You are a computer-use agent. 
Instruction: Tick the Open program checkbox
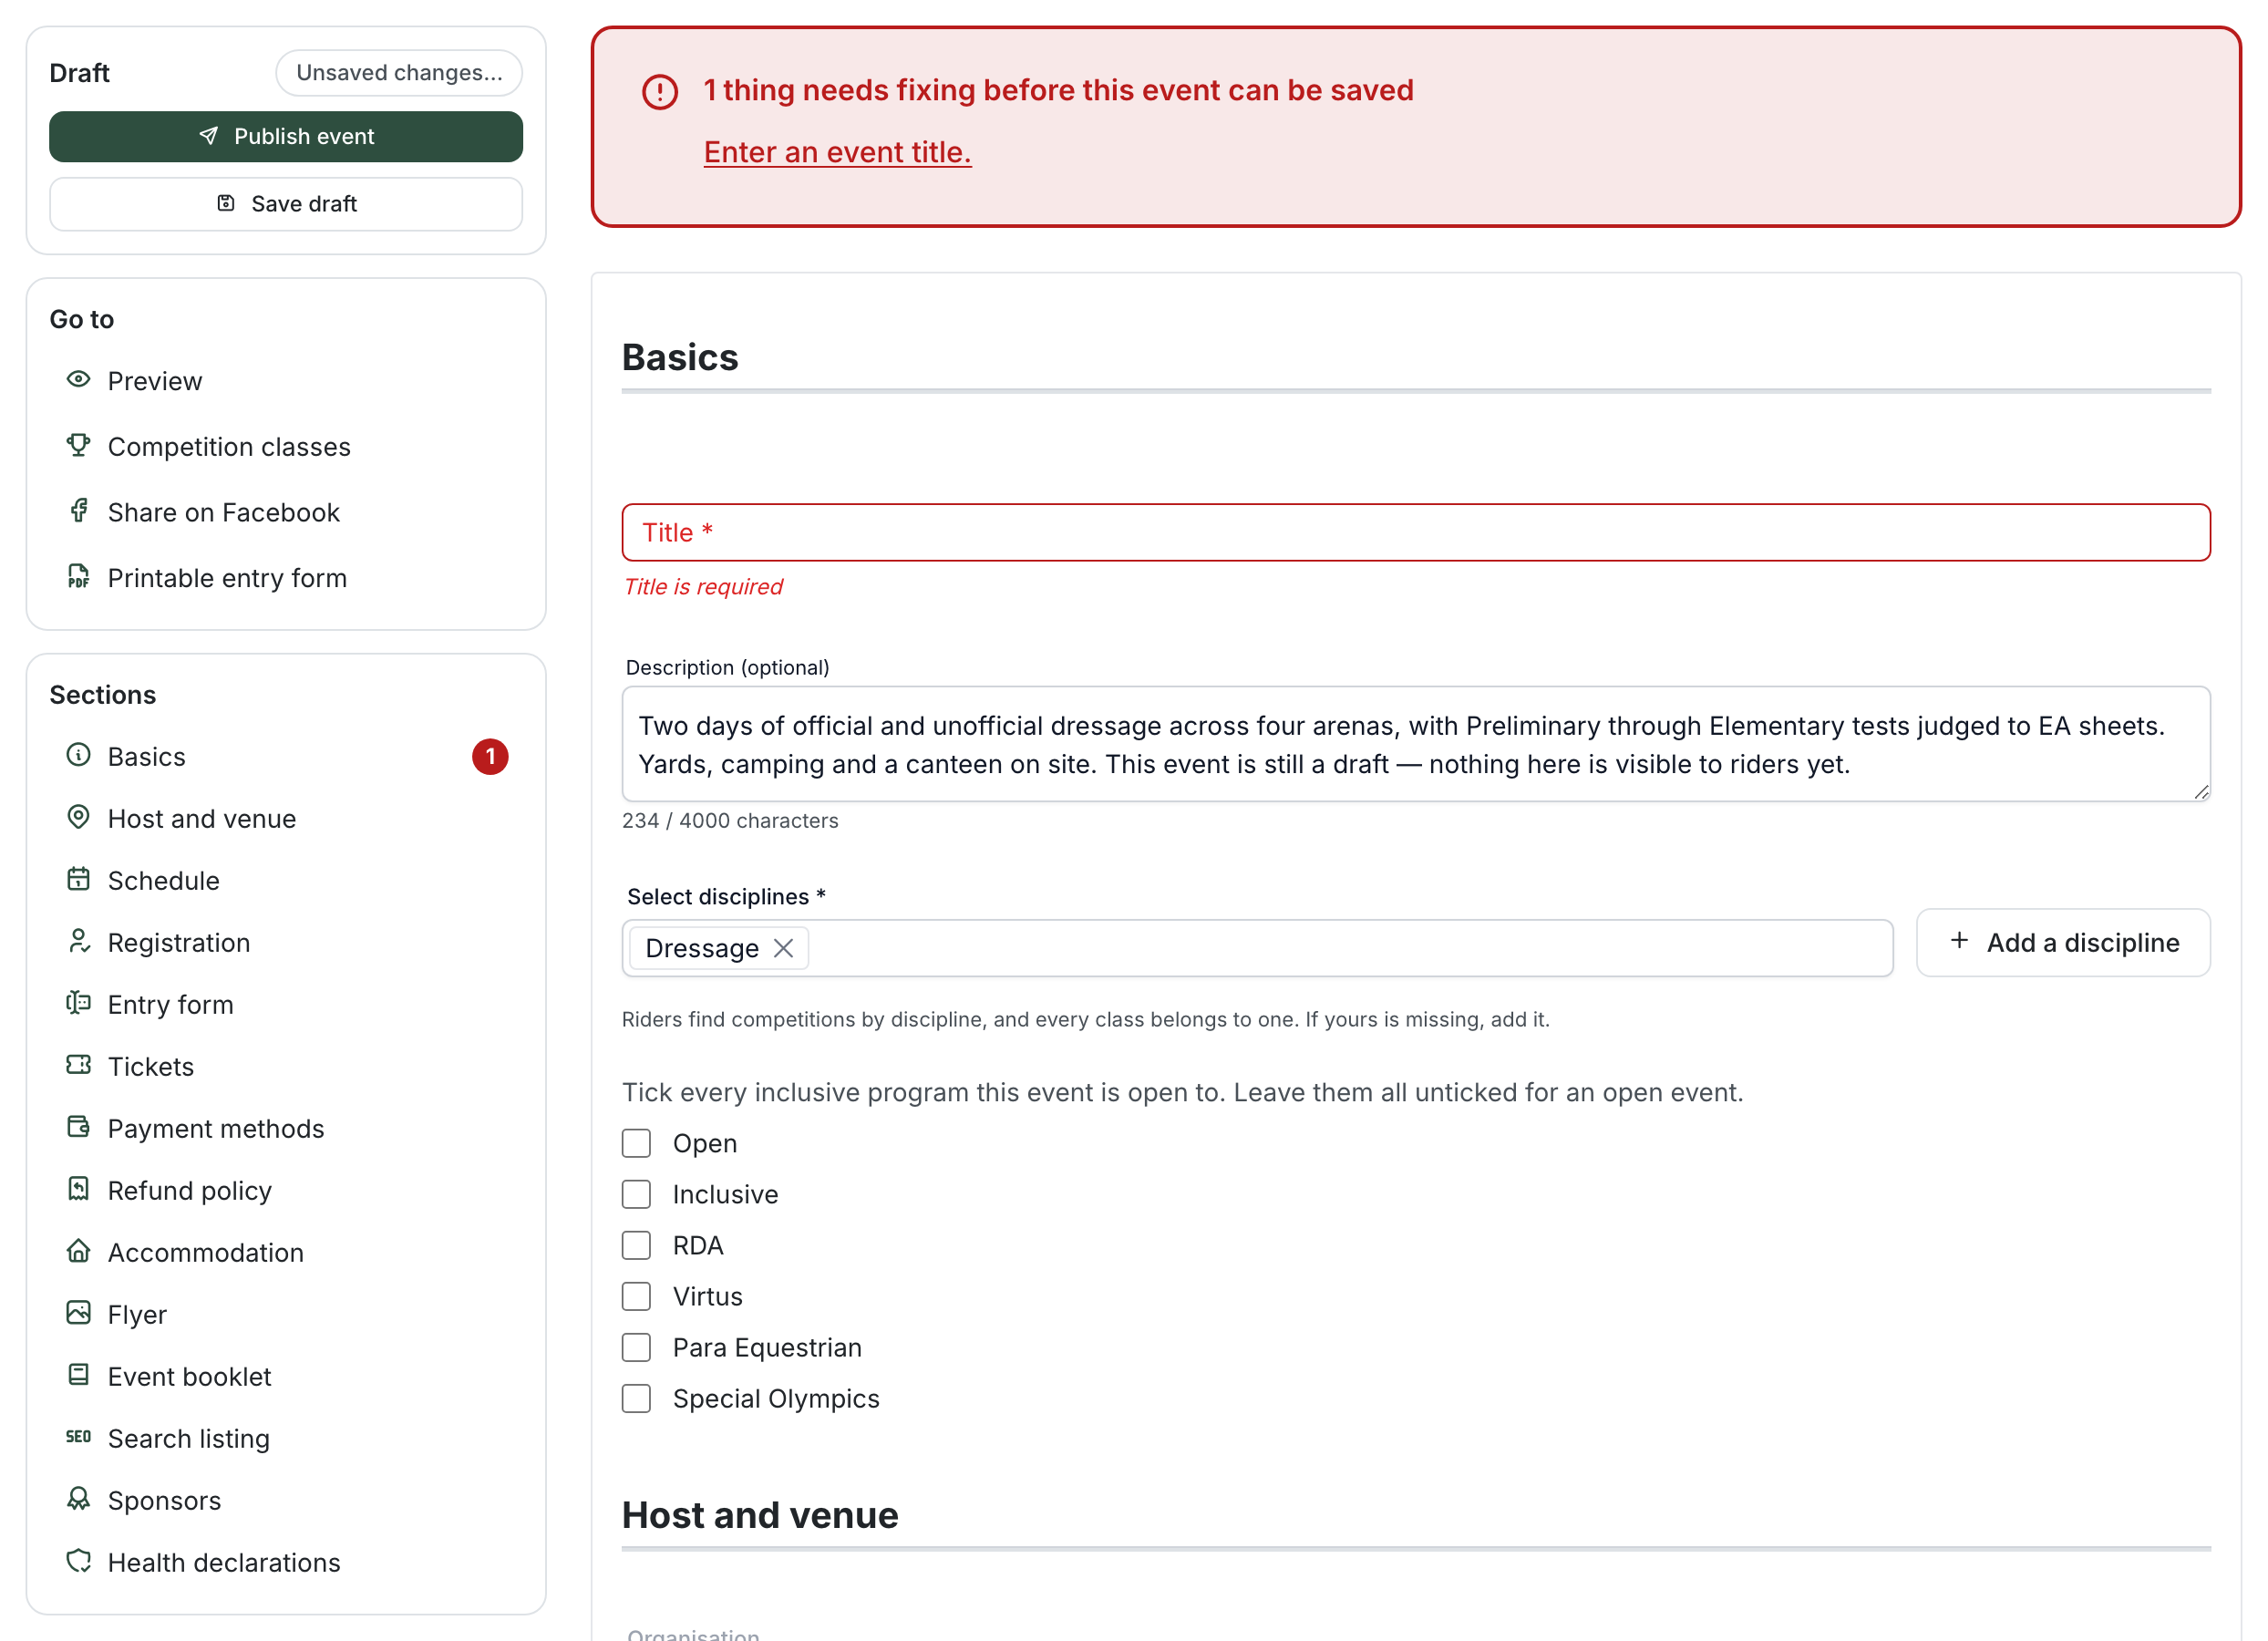636,1143
